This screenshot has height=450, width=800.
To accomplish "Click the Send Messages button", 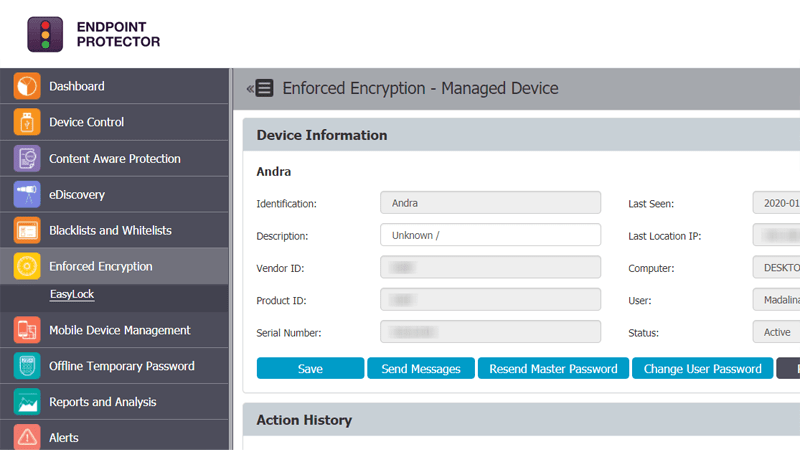I will [421, 368].
